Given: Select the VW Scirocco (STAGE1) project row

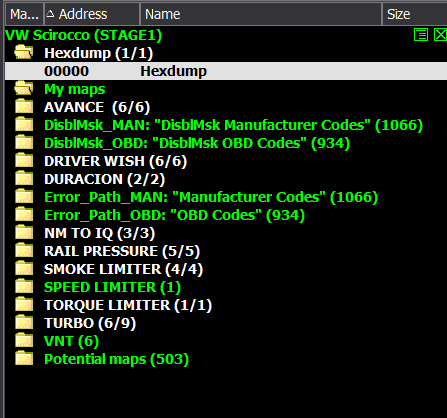Looking at the screenshot, I should tap(84, 35).
